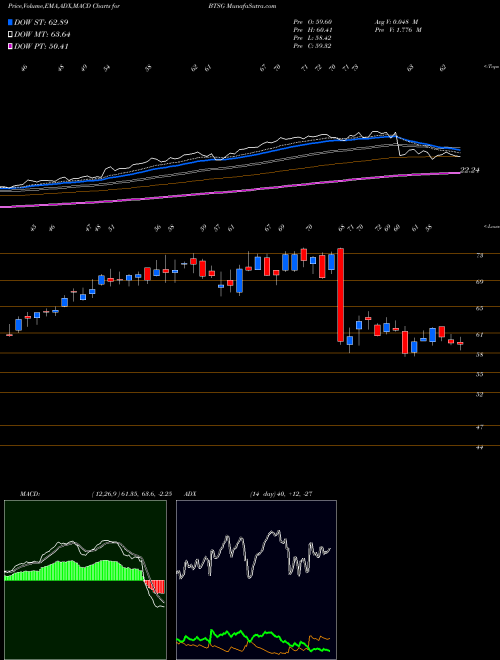500x660 pixels.
Task: Click the 'Avg V: 0.948 M' volume value
Action: click(396, 22)
